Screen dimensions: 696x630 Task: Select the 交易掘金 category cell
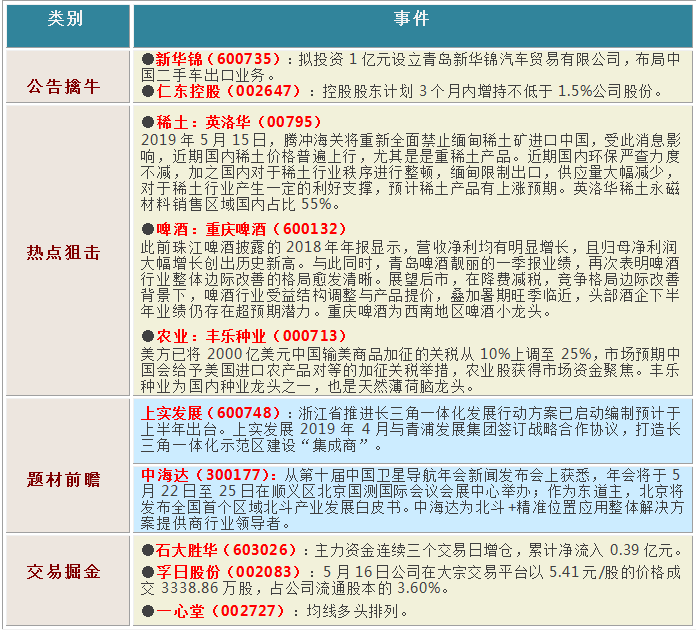(68, 580)
